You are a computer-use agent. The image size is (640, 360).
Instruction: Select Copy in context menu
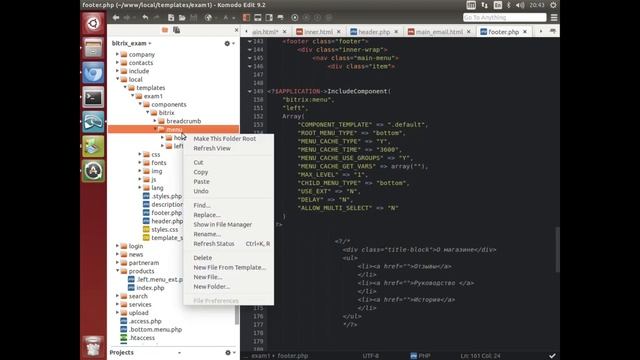click(200, 172)
